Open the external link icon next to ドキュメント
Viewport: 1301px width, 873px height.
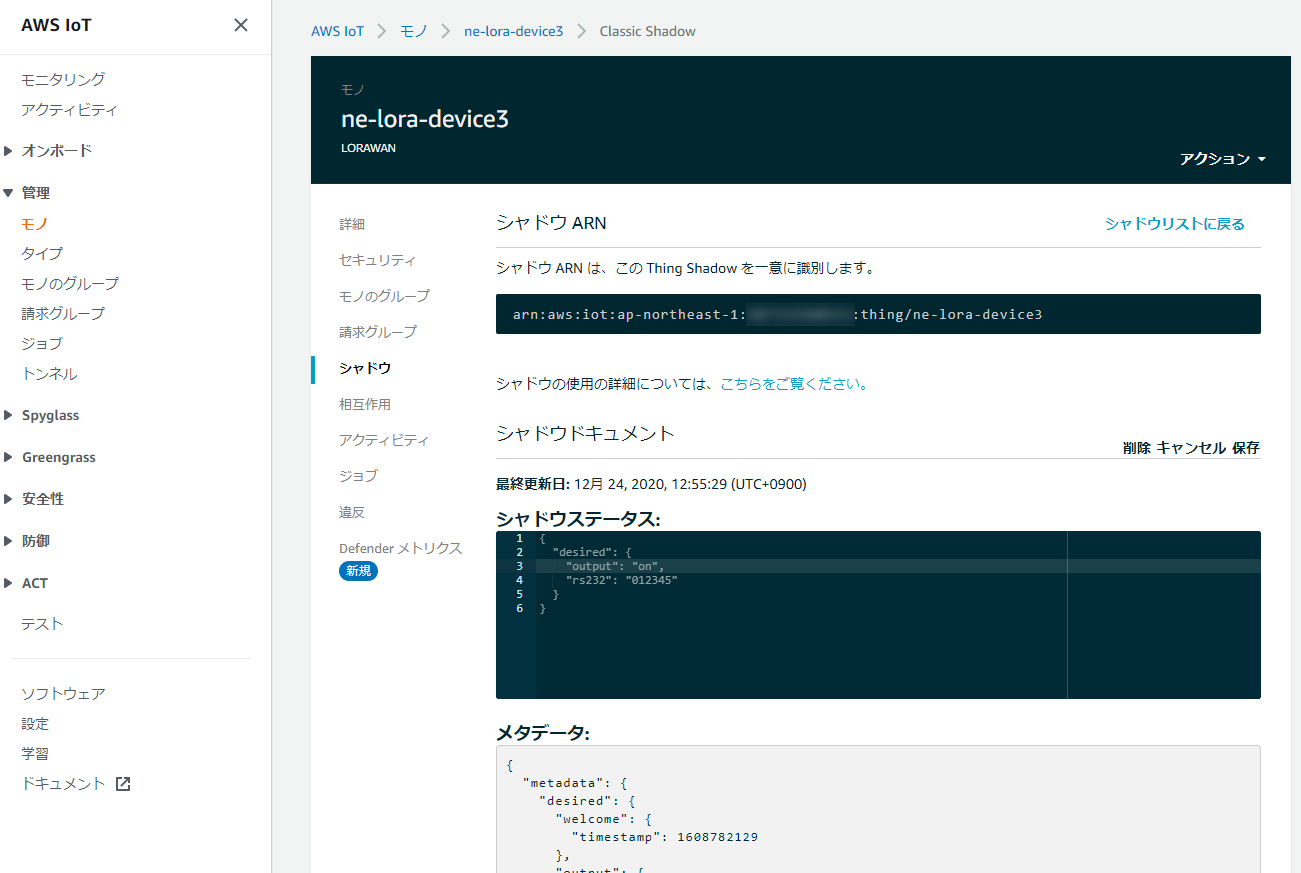click(123, 784)
